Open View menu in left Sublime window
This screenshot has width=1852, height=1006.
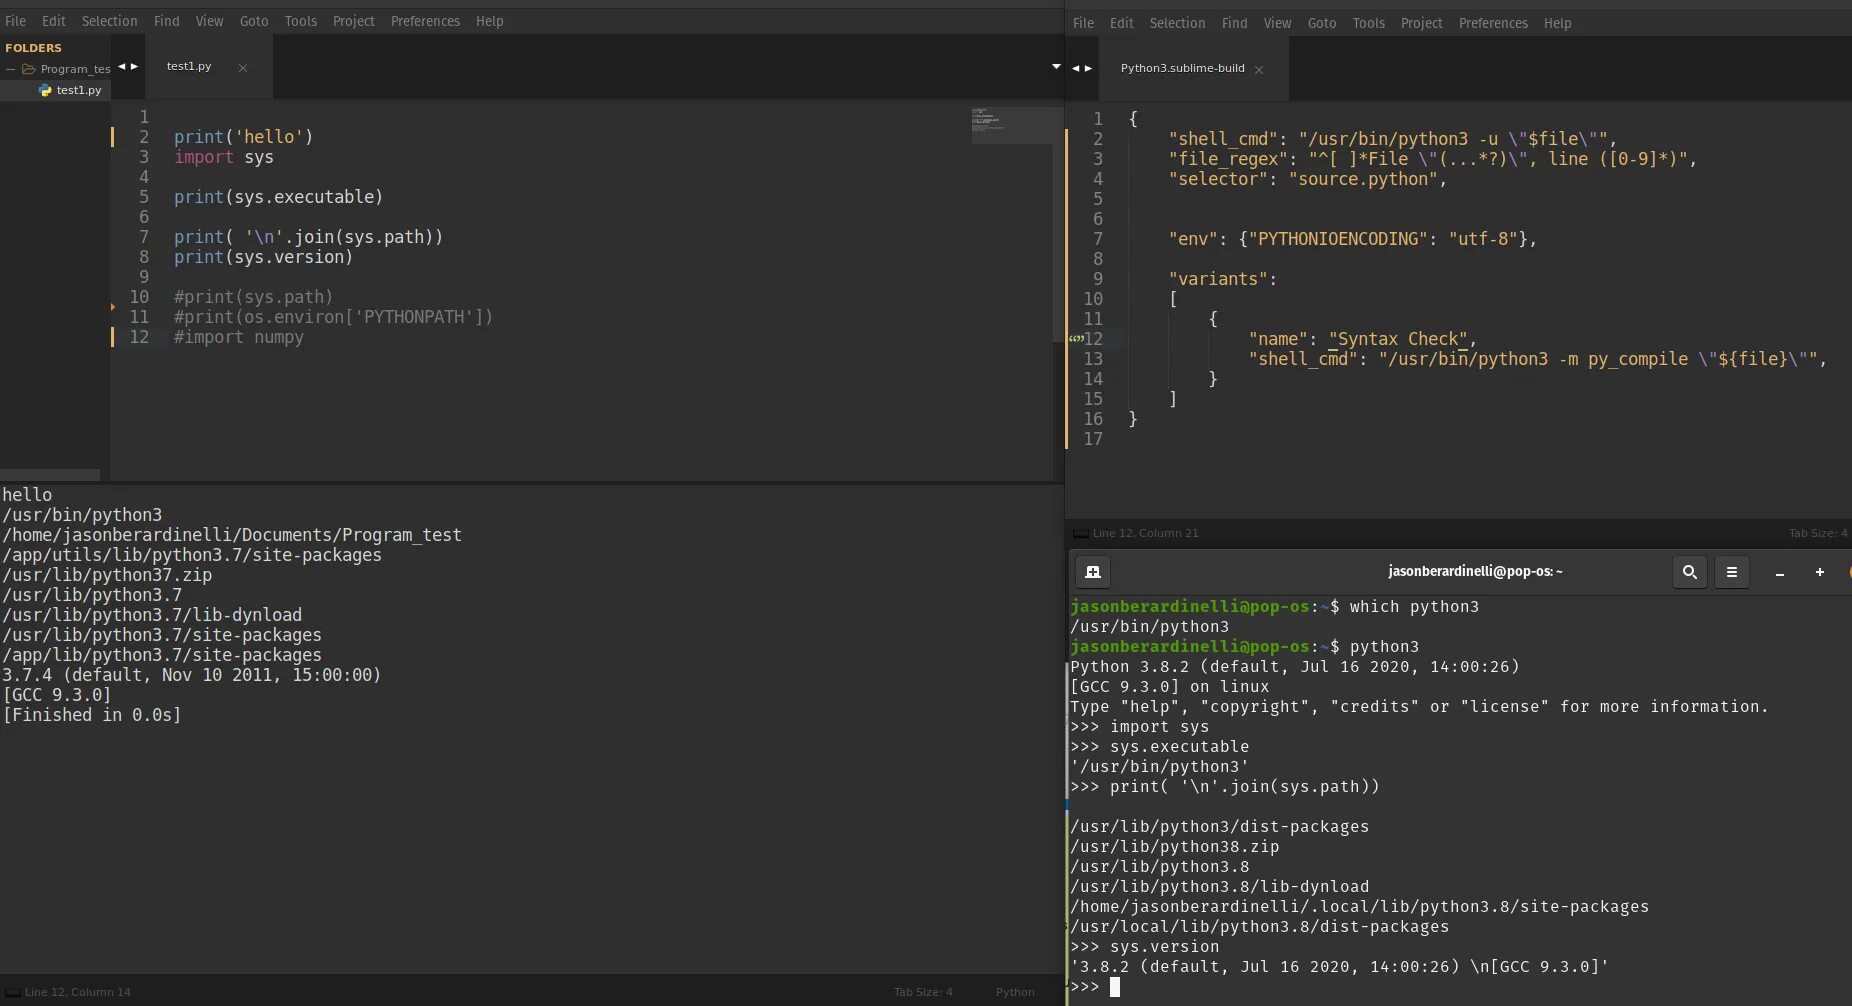click(x=209, y=21)
